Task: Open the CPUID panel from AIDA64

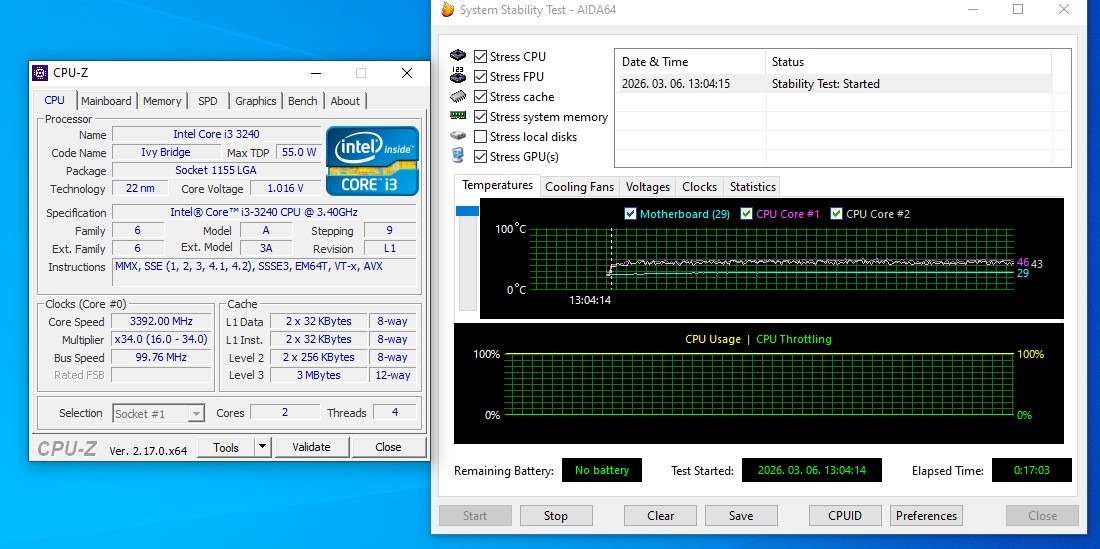Action: click(x=845, y=515)
